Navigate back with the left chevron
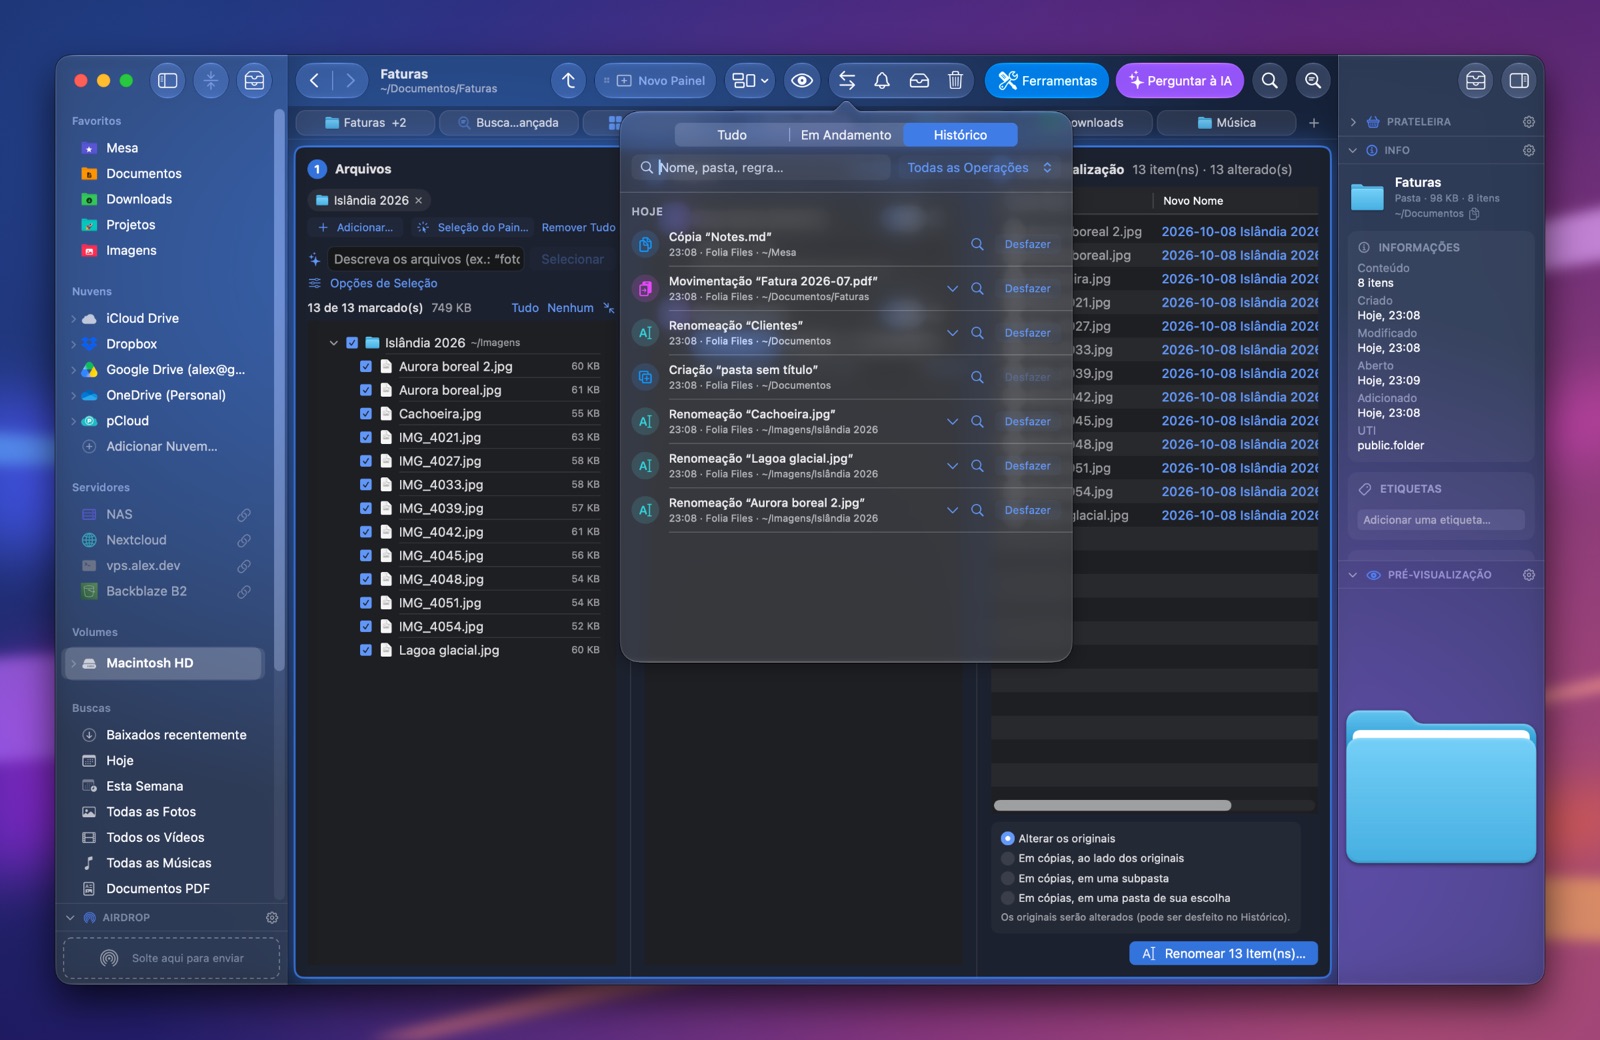The image size is (1600, 1040). click(314, 81)
